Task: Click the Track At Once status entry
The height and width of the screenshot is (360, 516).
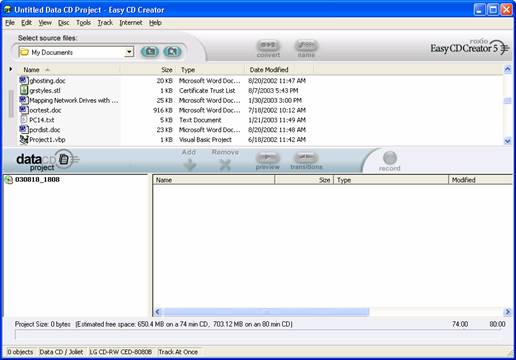Action: pyautogui.click(x=178, y=352)
